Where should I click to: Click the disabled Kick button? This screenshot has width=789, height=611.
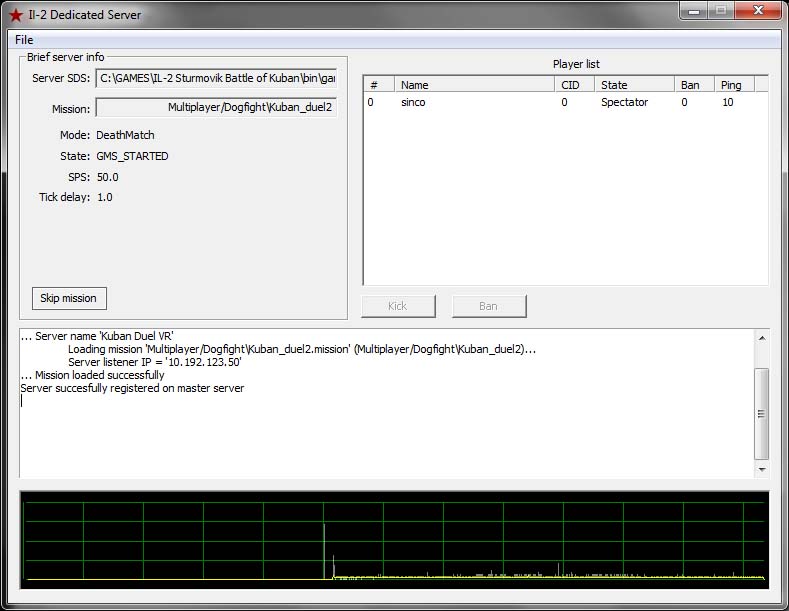pyautogui.click(x=398, y=306)
